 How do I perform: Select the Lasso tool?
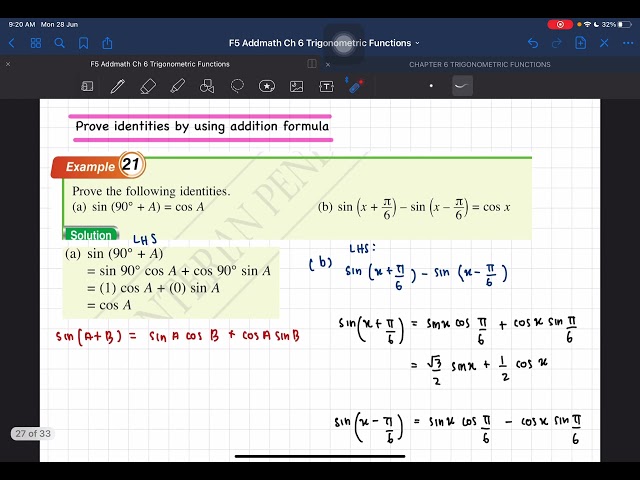(237, 86)
